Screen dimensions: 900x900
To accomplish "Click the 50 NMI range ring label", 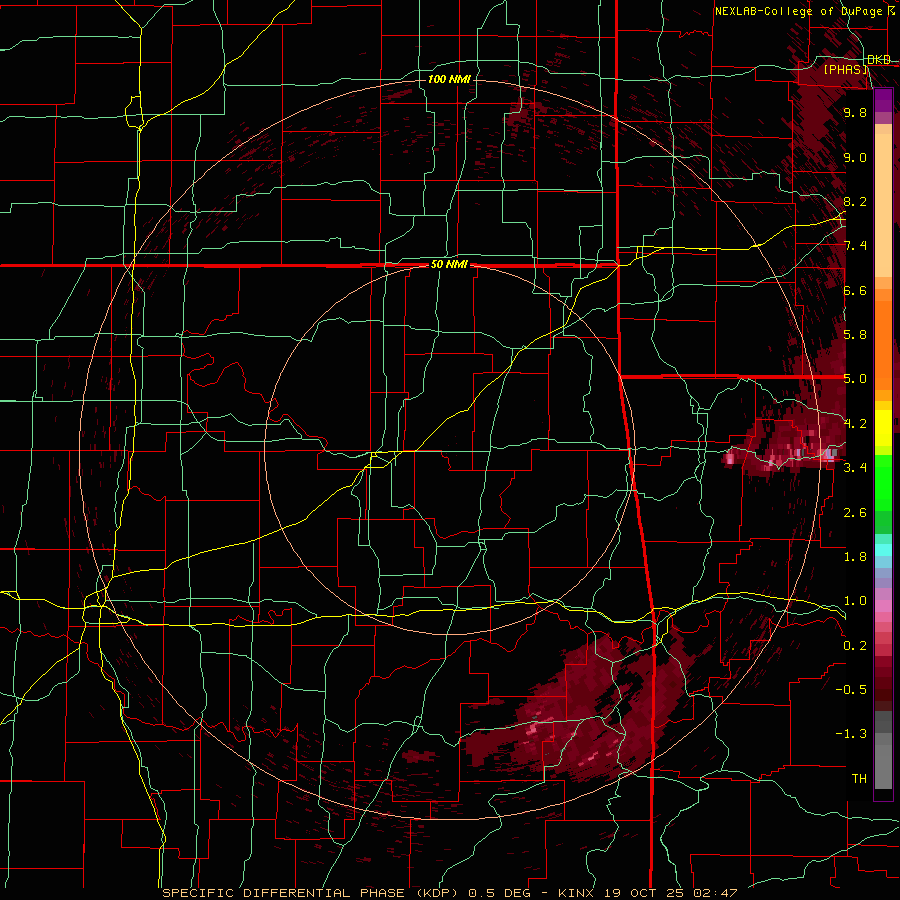I will pyautogui.click(x=449, y=265).
